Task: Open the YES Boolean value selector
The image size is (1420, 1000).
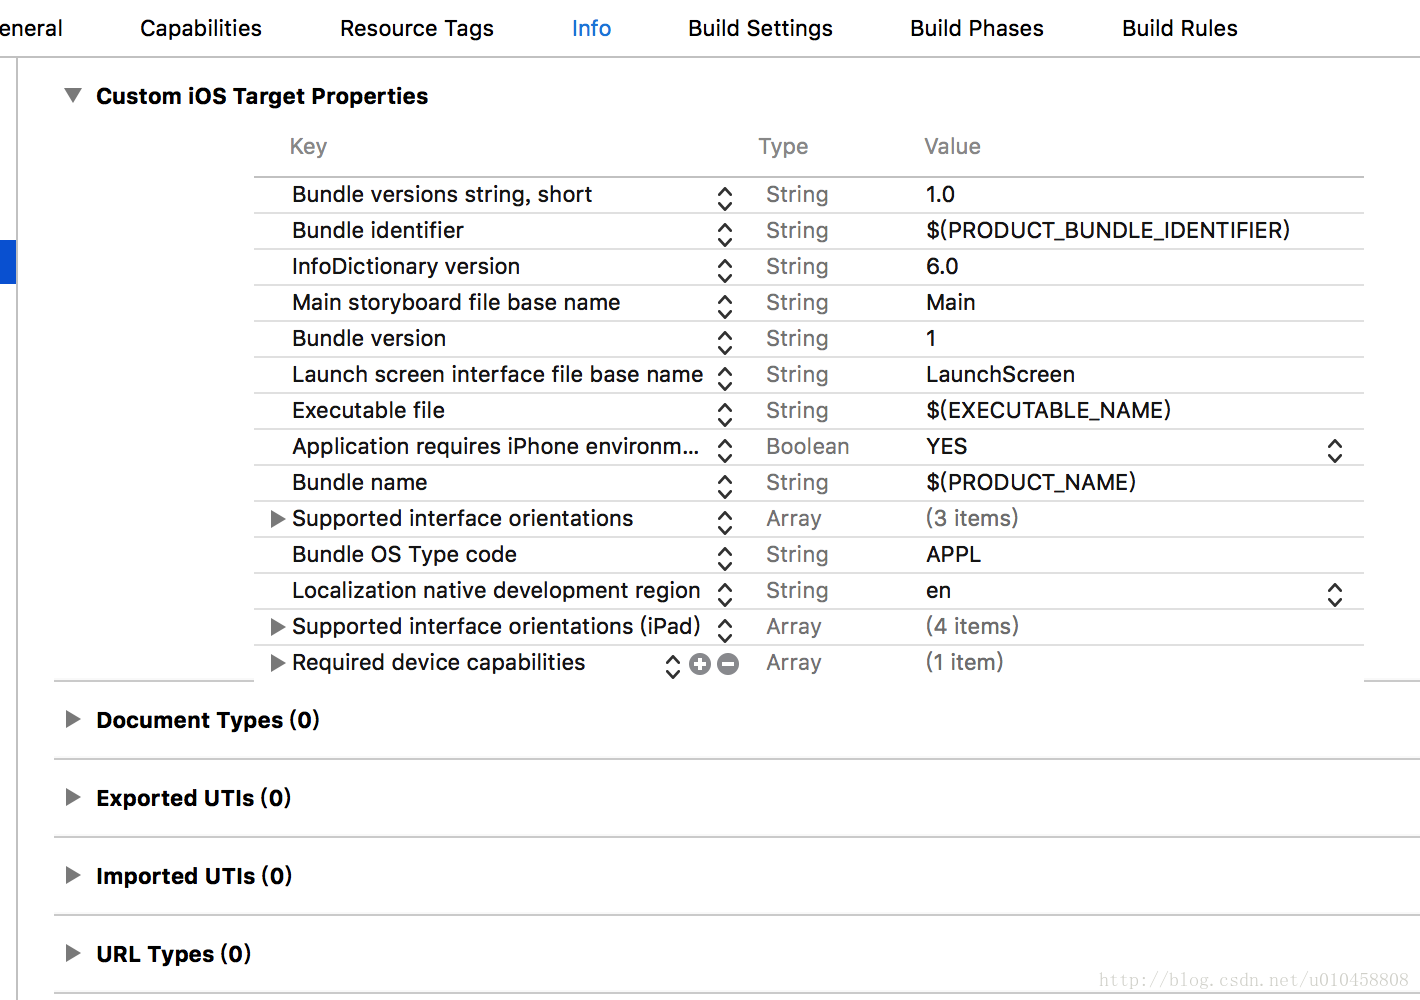Action: [x=1335, y=450]
